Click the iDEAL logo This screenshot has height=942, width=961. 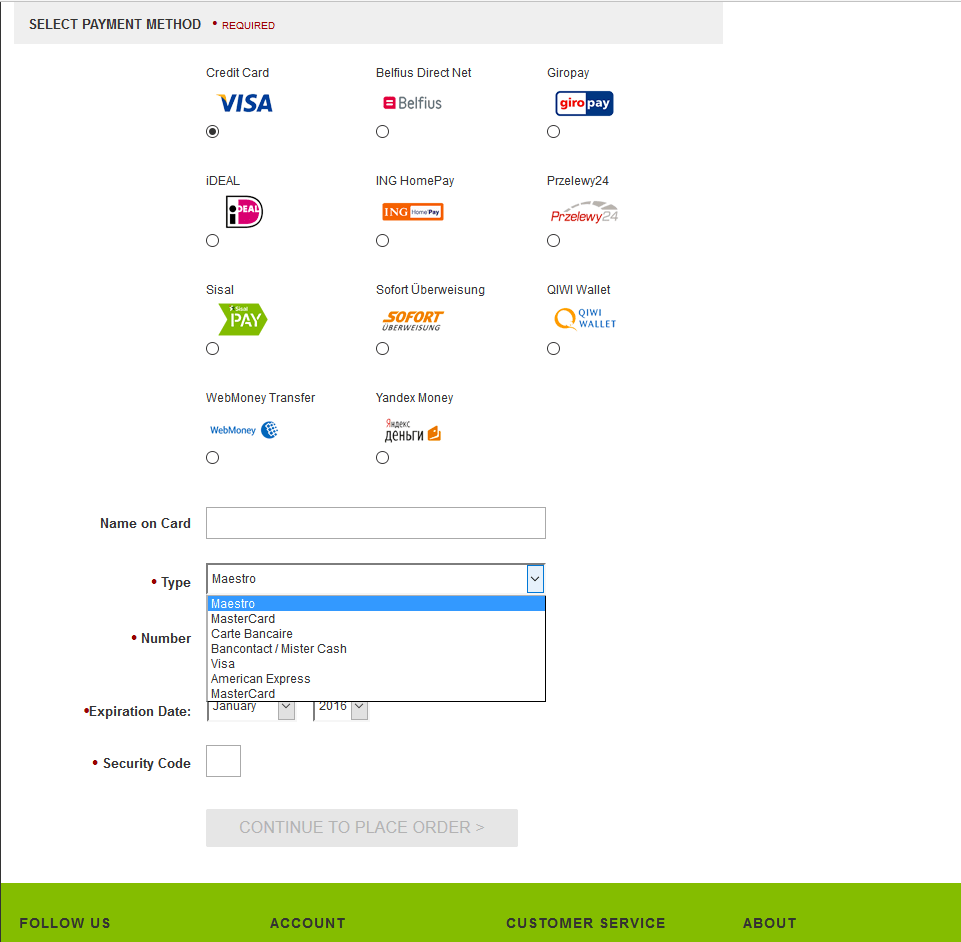(244, 211)
